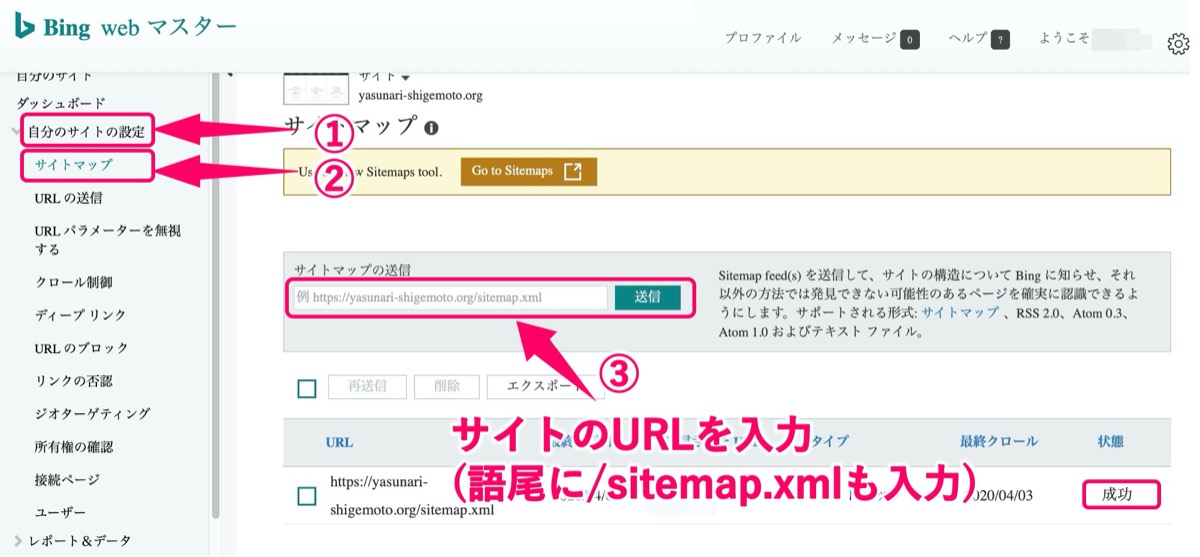Click the external link icon on Go to Sitemaps
Viewport: 1200px width, 557px height.
coord(572,172)
